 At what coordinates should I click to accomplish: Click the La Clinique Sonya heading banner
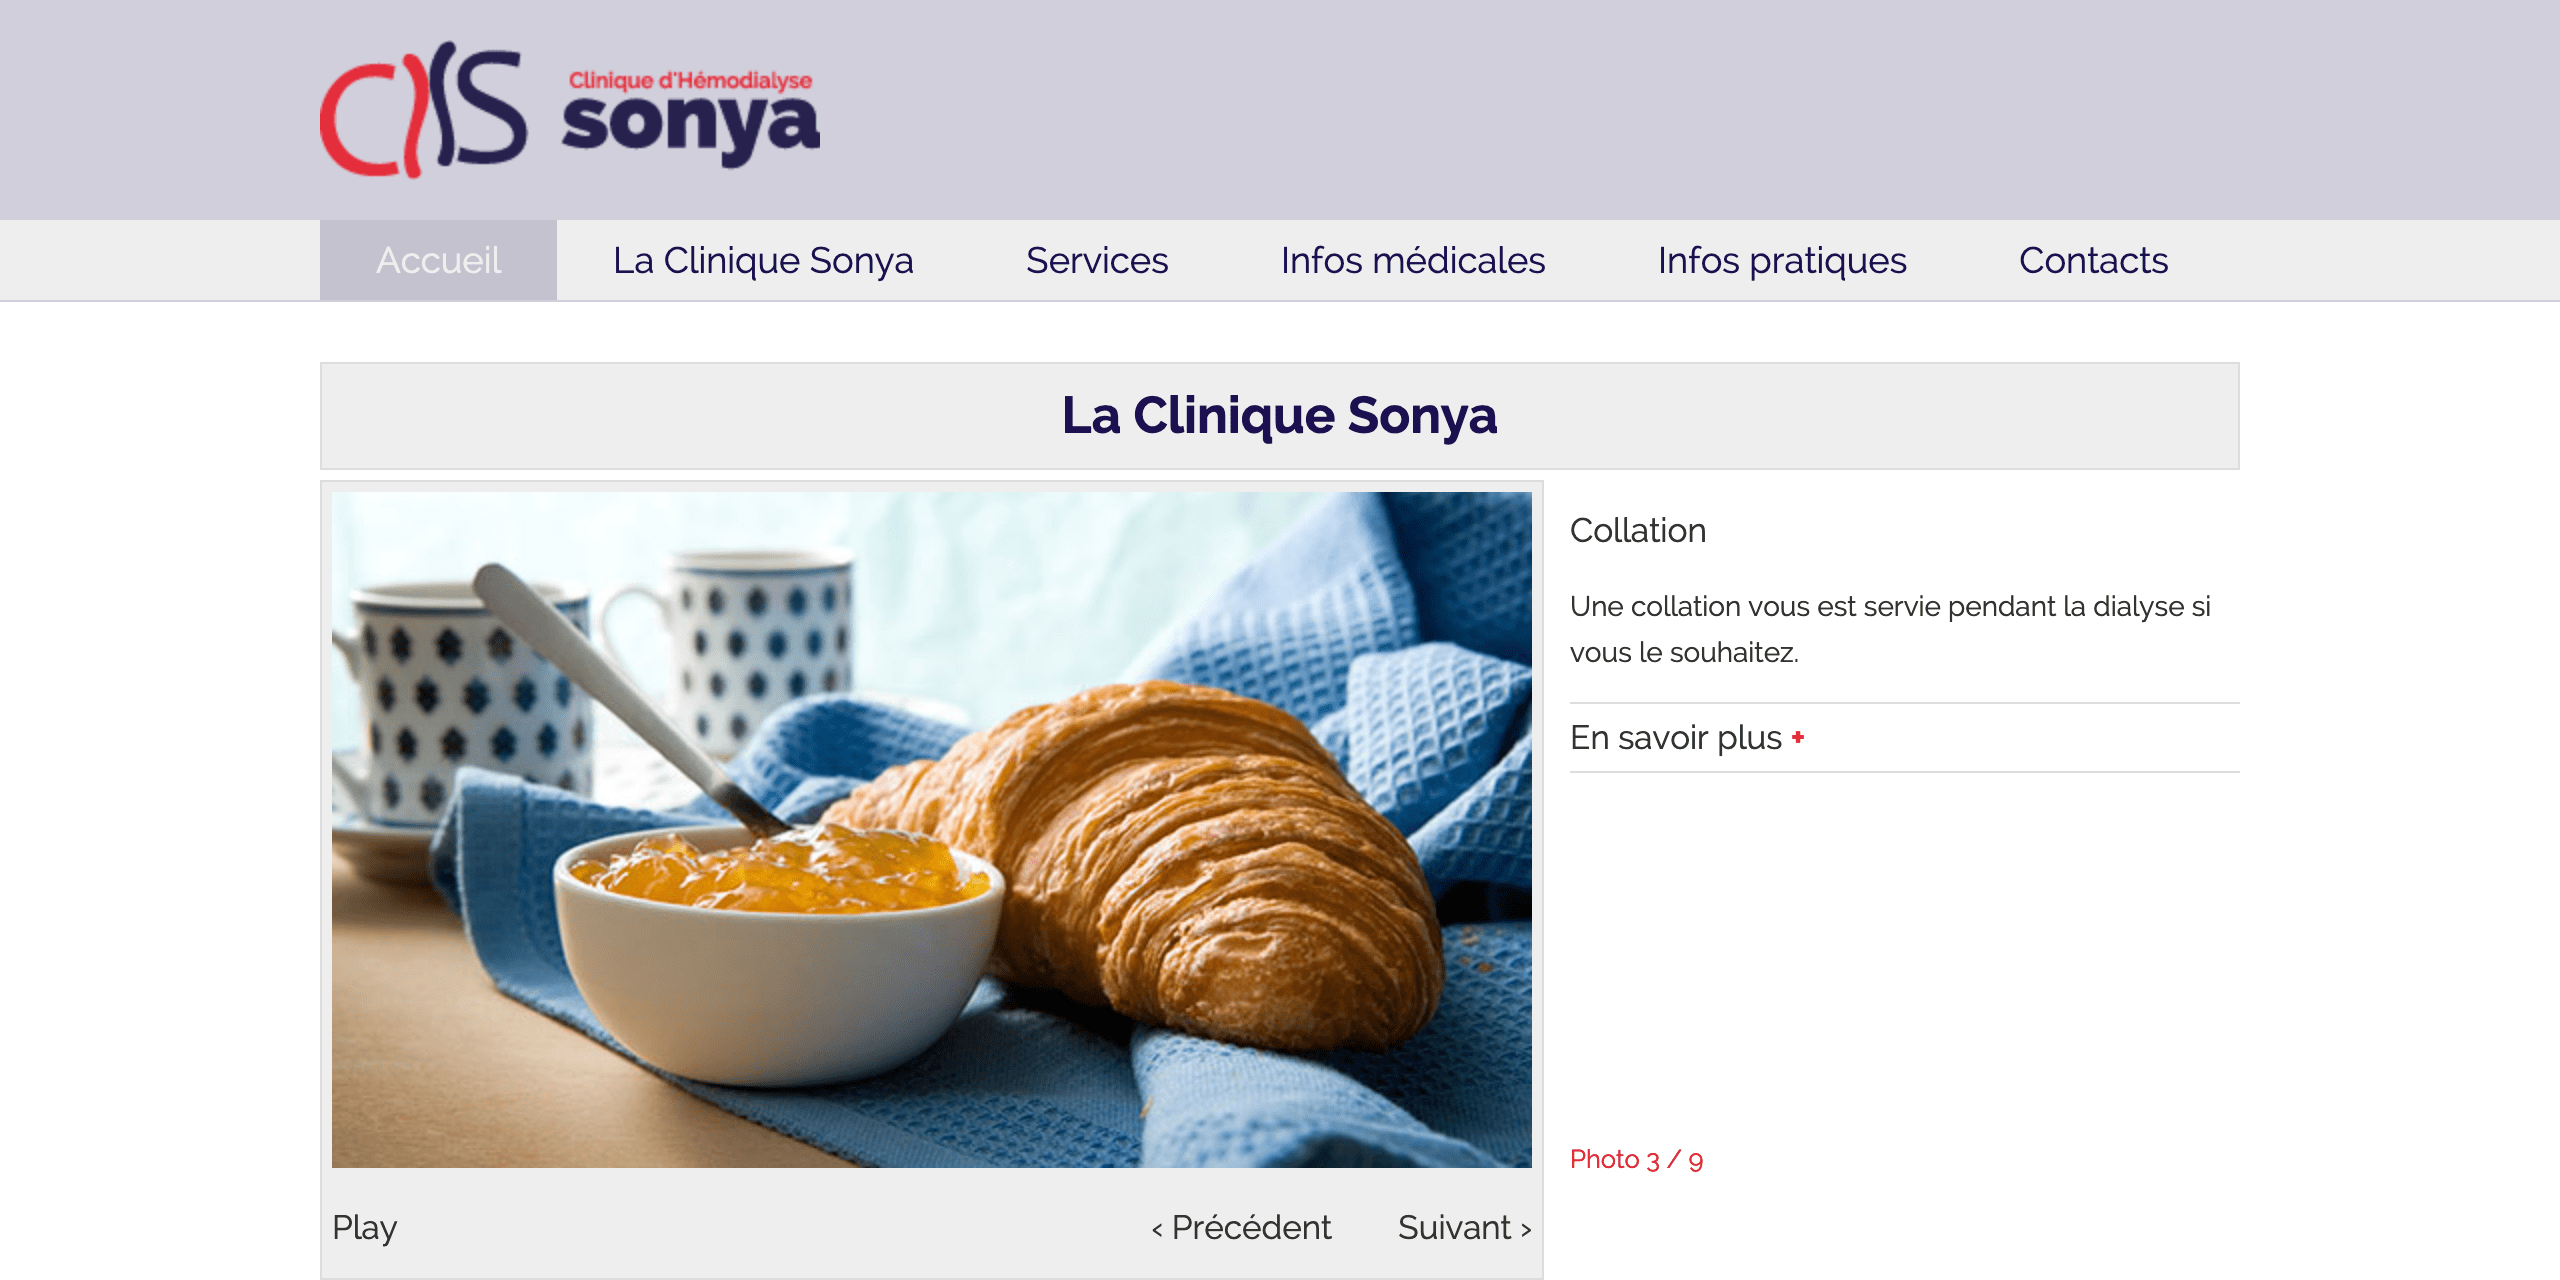pos(1280,416)
